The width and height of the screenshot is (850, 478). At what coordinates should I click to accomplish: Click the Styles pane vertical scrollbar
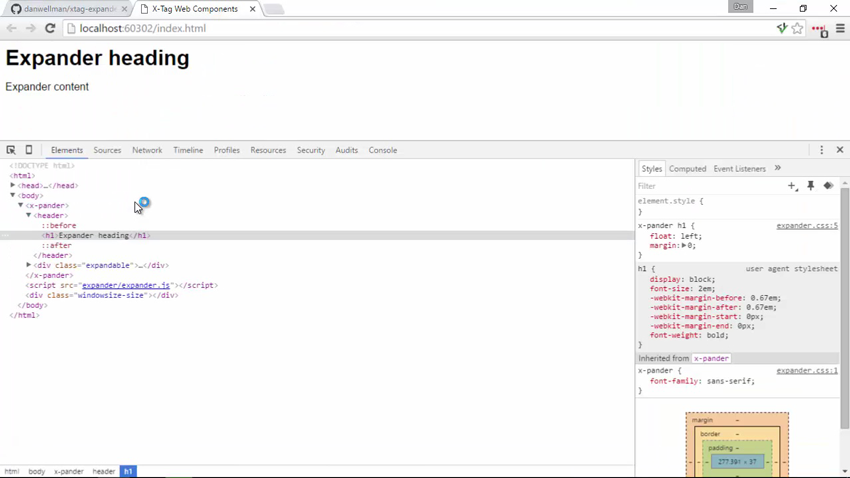[x=845, y=309]
